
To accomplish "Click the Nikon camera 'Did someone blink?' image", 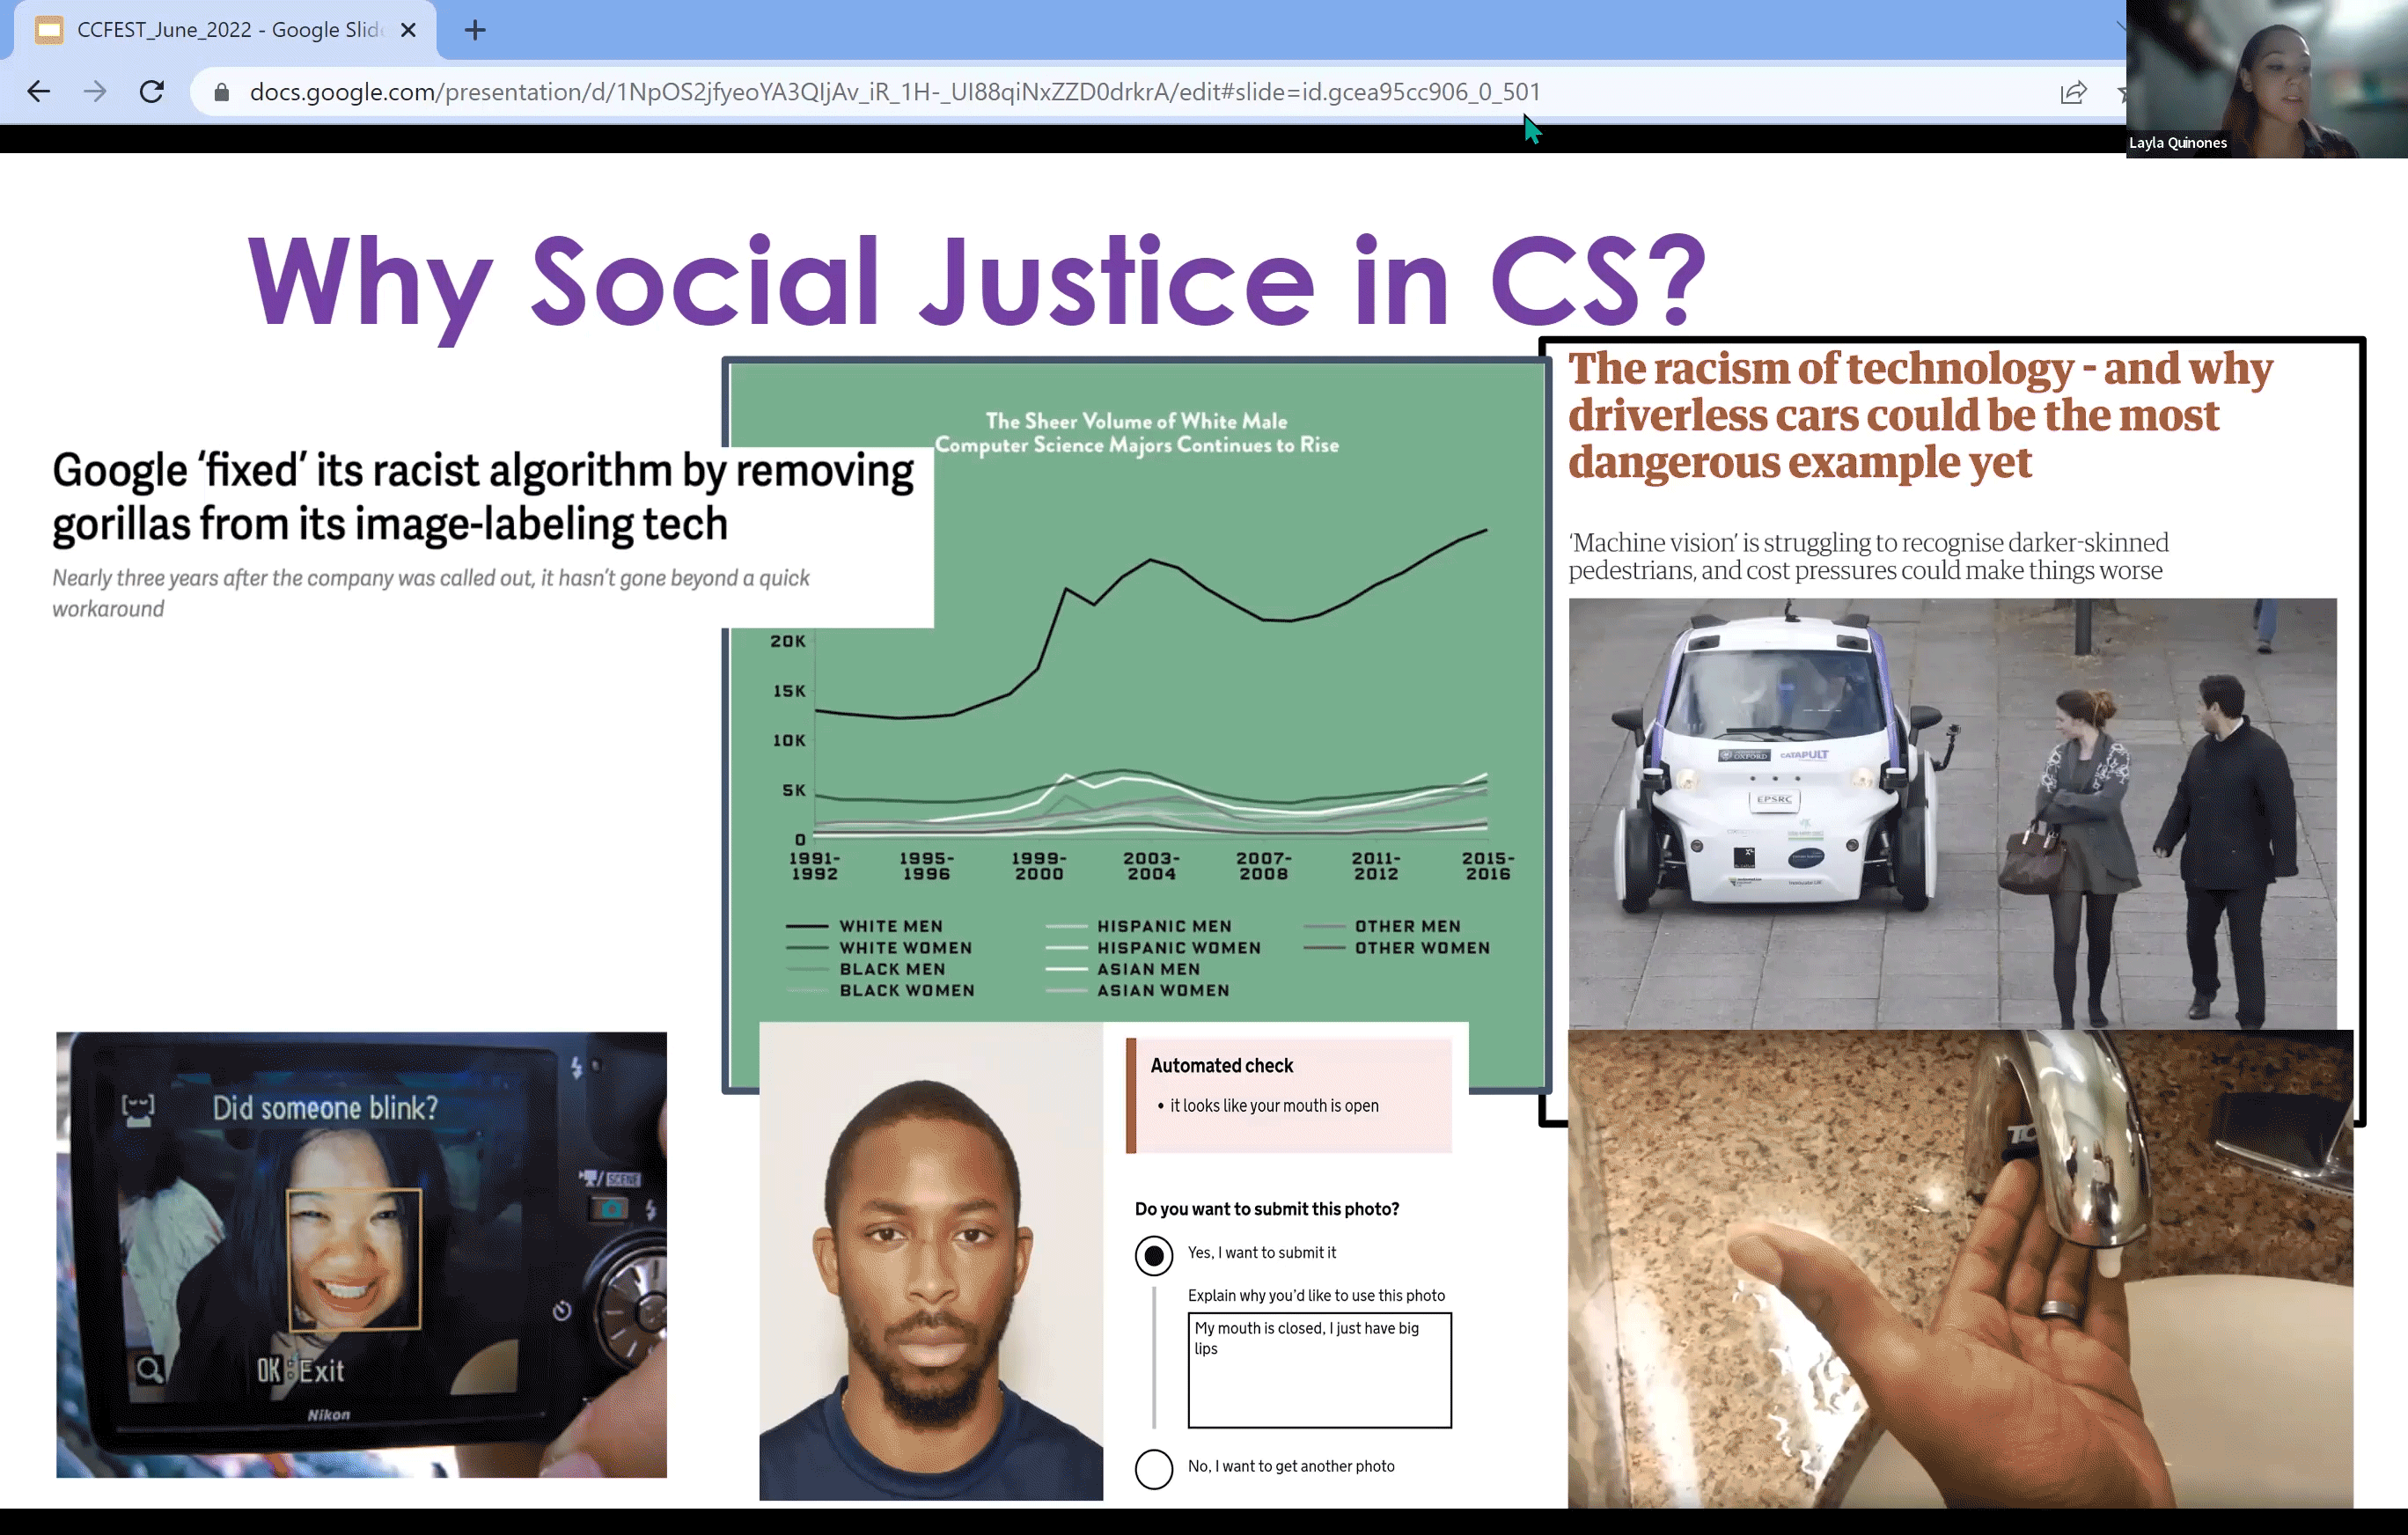I will [361, 1254].
